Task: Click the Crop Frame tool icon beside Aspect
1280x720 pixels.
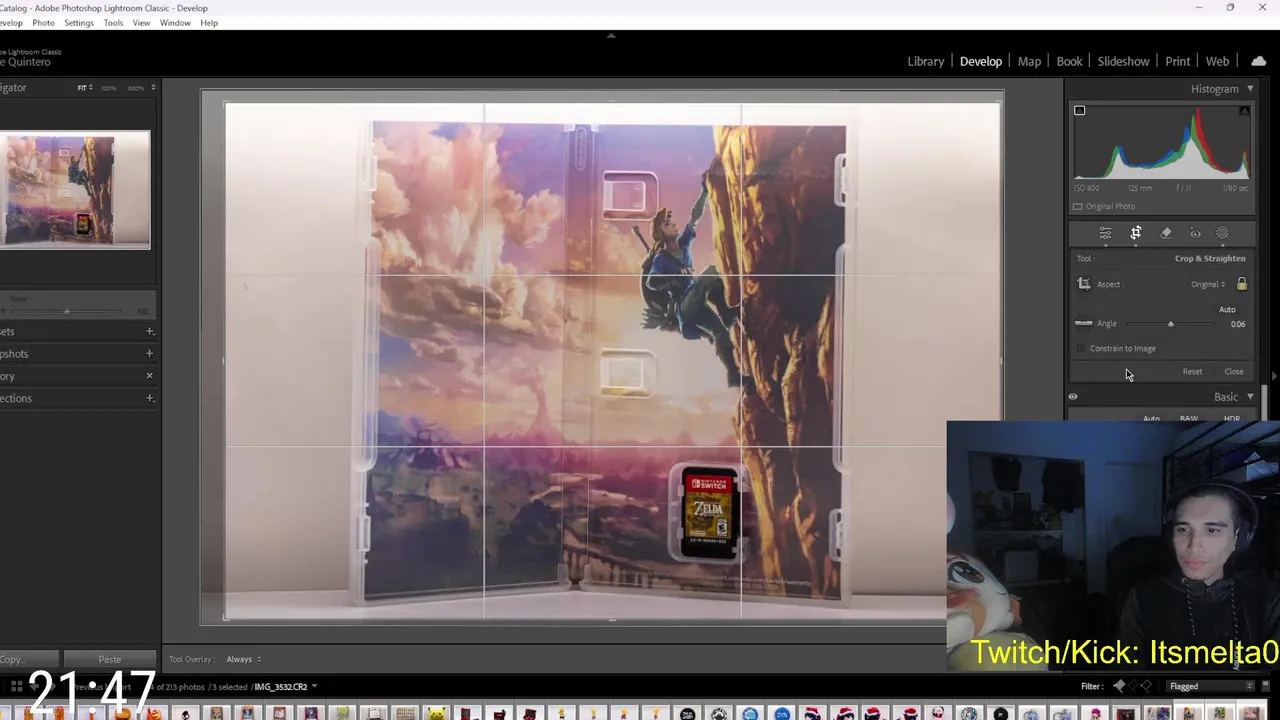Action: [x=1084, y=284]
